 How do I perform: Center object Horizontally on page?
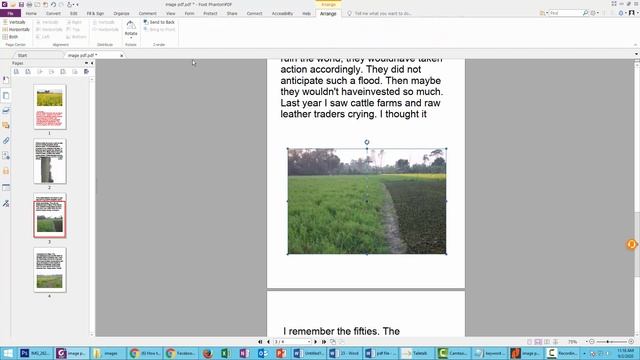(x=16, y=29)
